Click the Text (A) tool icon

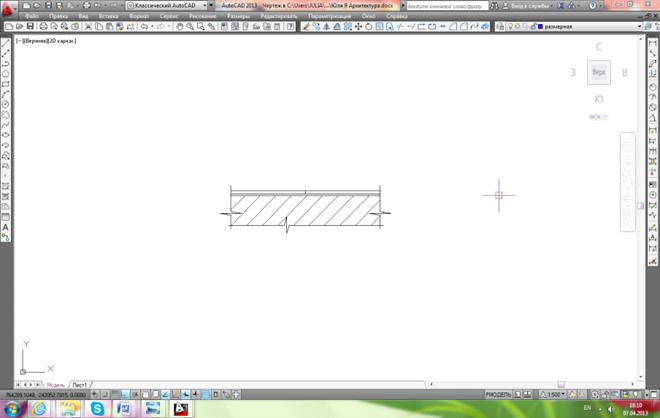(x=6, y=227)
